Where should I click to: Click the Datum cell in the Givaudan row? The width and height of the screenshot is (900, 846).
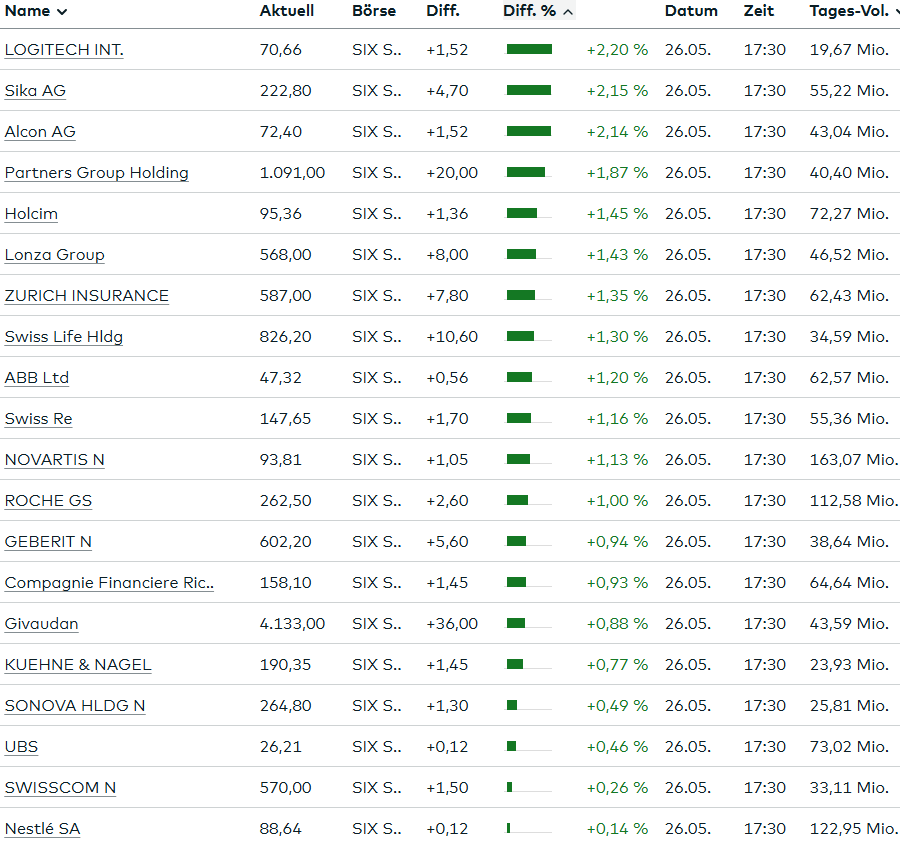tap(688, 624)
